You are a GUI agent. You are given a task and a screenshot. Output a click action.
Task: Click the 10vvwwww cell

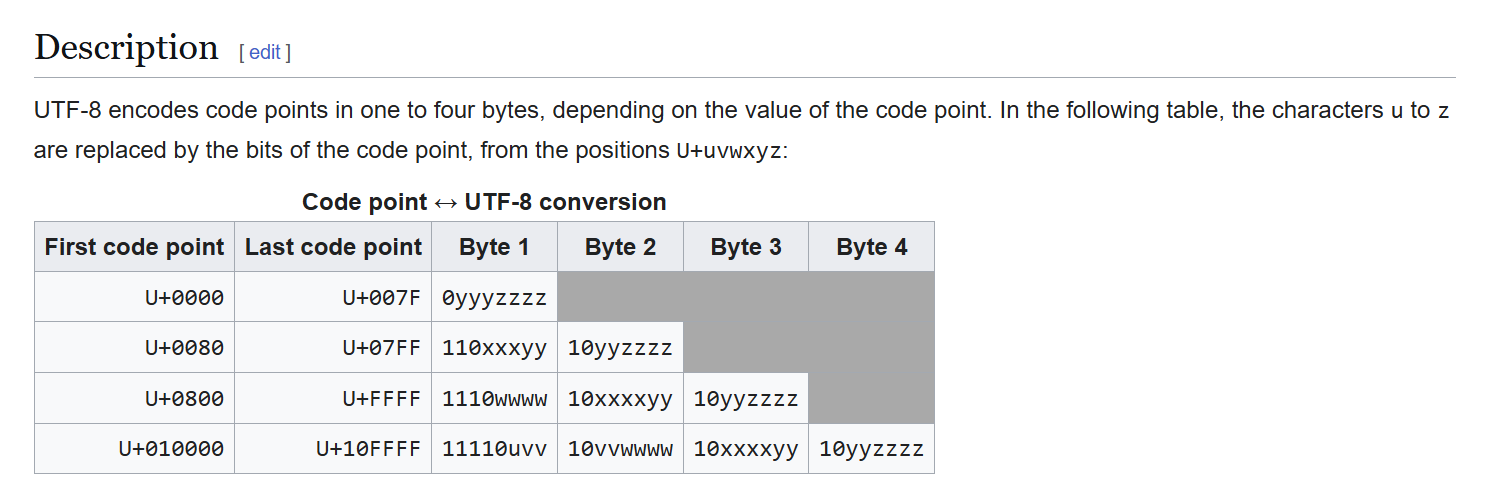(620, 449)
